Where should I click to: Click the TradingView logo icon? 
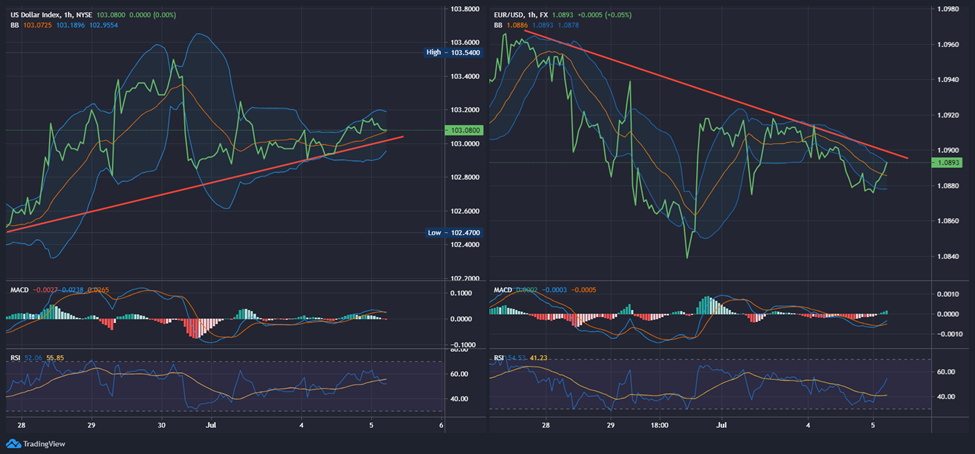pos(12,444)
